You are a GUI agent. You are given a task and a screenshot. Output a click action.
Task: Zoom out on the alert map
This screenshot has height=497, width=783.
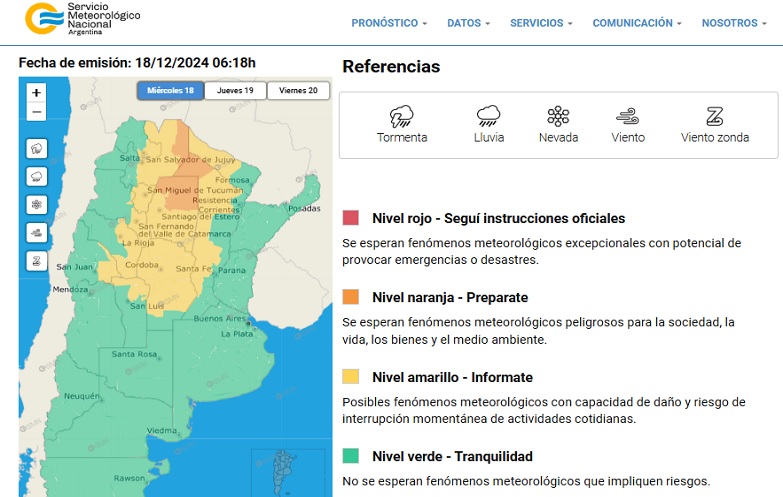37,112
